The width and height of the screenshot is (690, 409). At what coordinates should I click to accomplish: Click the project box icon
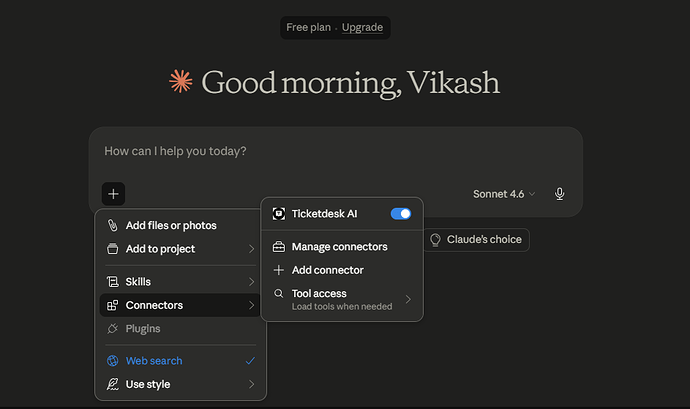(x=113, y=249)
